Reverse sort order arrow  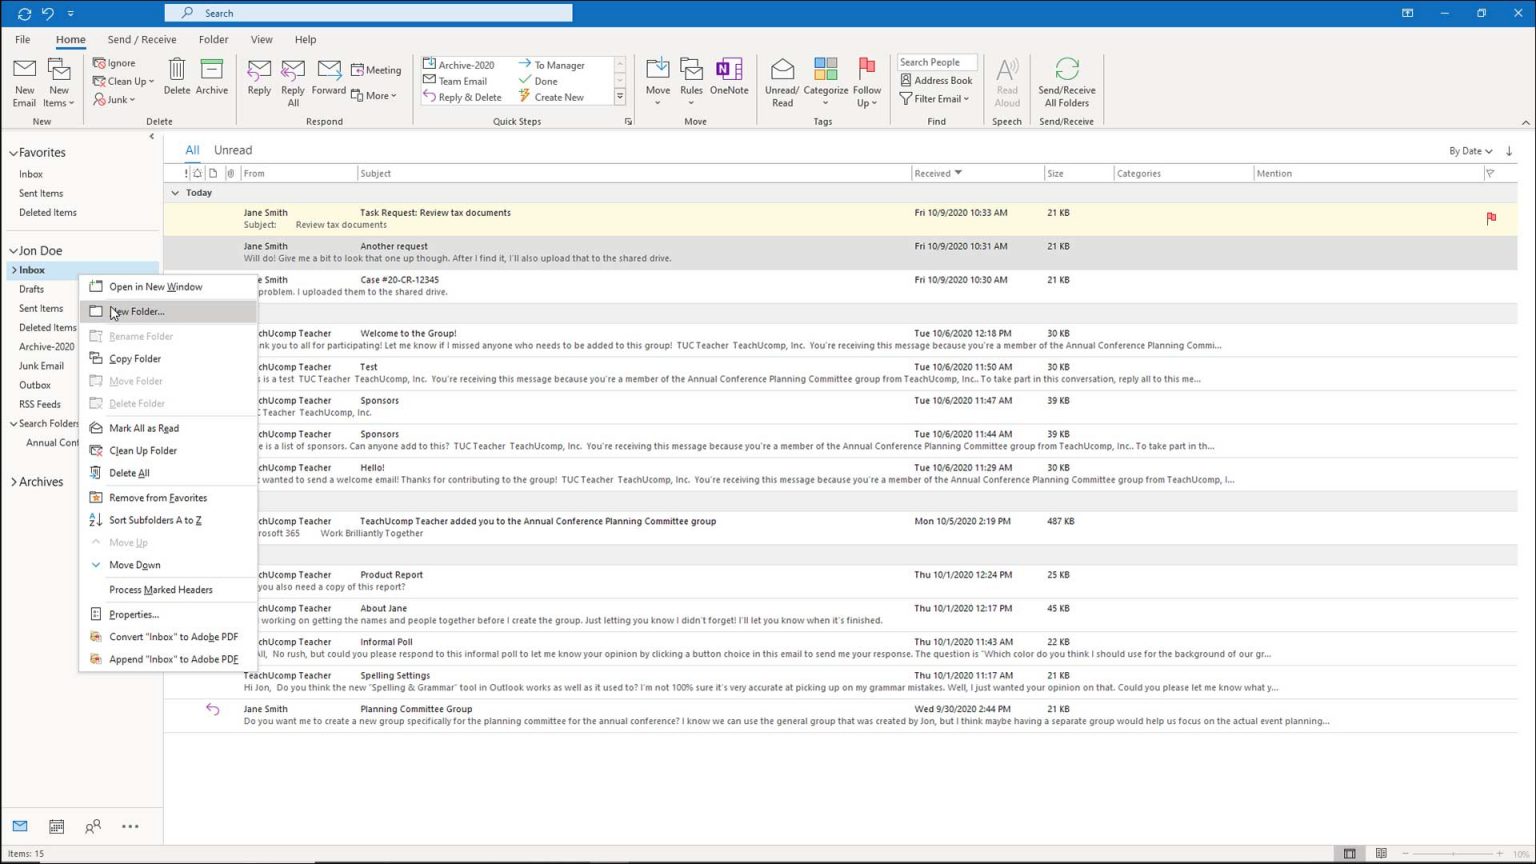(x=1509, y=151)
